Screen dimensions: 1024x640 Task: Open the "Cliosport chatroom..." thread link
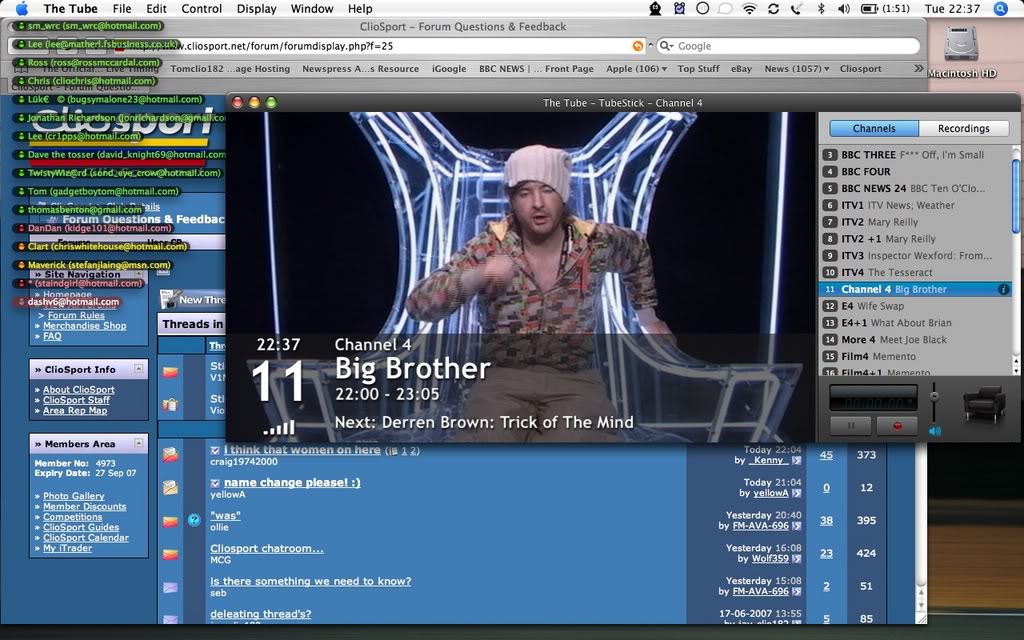[x=266, y=549]
